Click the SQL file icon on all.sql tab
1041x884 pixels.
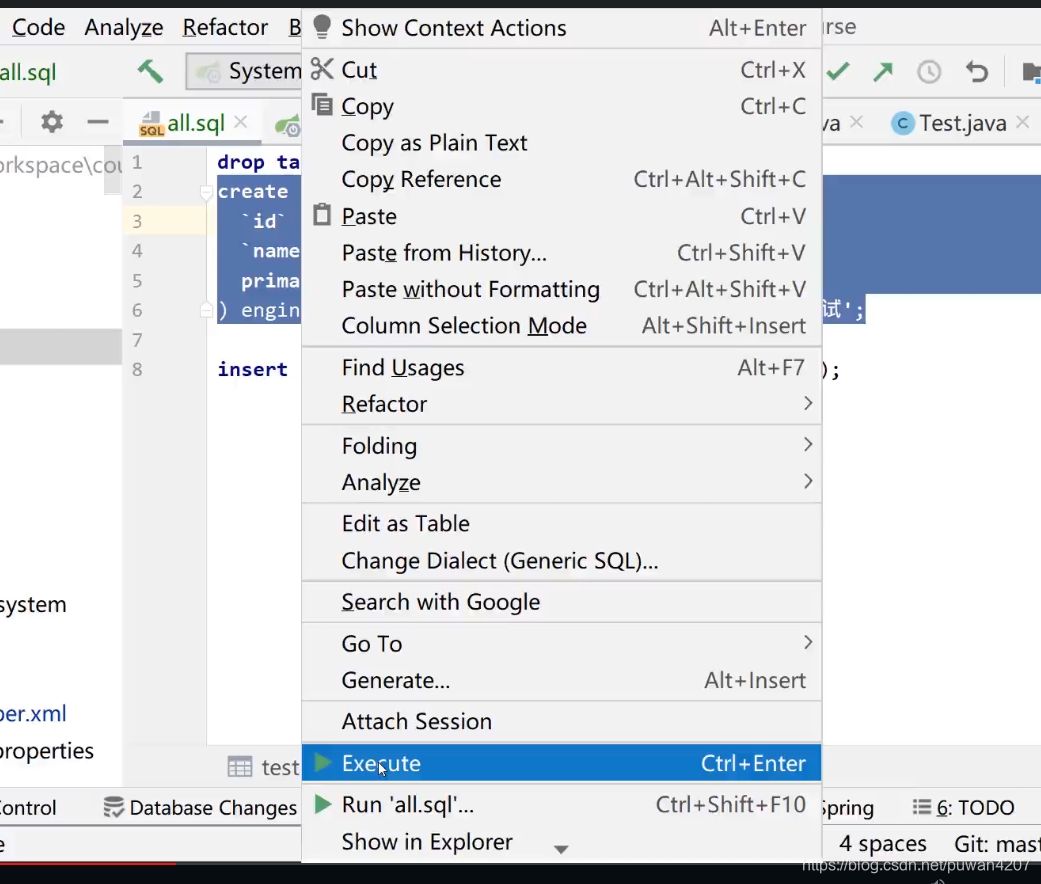[151, 123]
